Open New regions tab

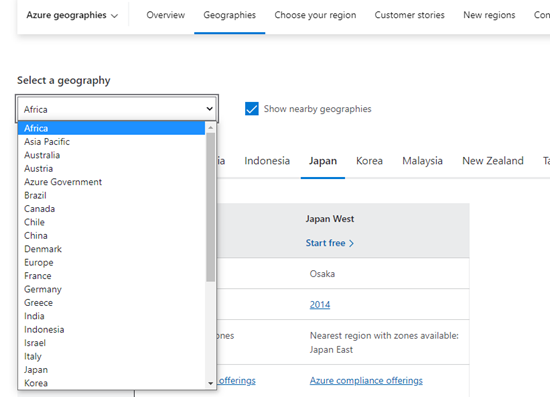[x=489, y=15]
